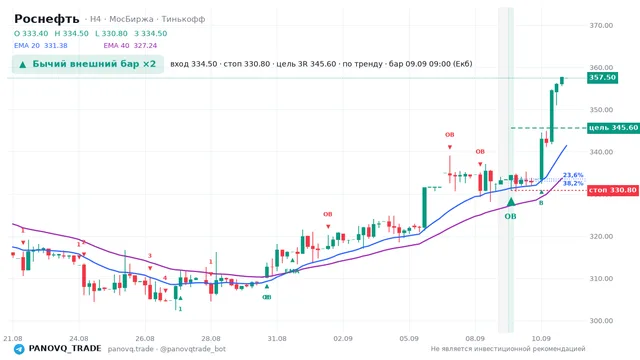Viewport: 640px width, 360px height.
Task: Click the вход 334.50 entry text
Action: [193, 64]
